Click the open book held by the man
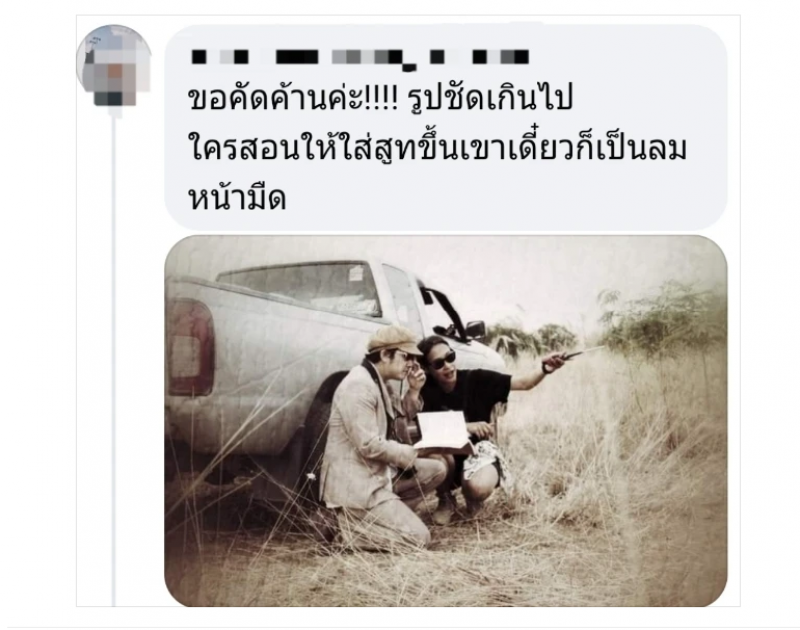The width and height of the screenshot is (800, 630). click(x=443, y=433)
